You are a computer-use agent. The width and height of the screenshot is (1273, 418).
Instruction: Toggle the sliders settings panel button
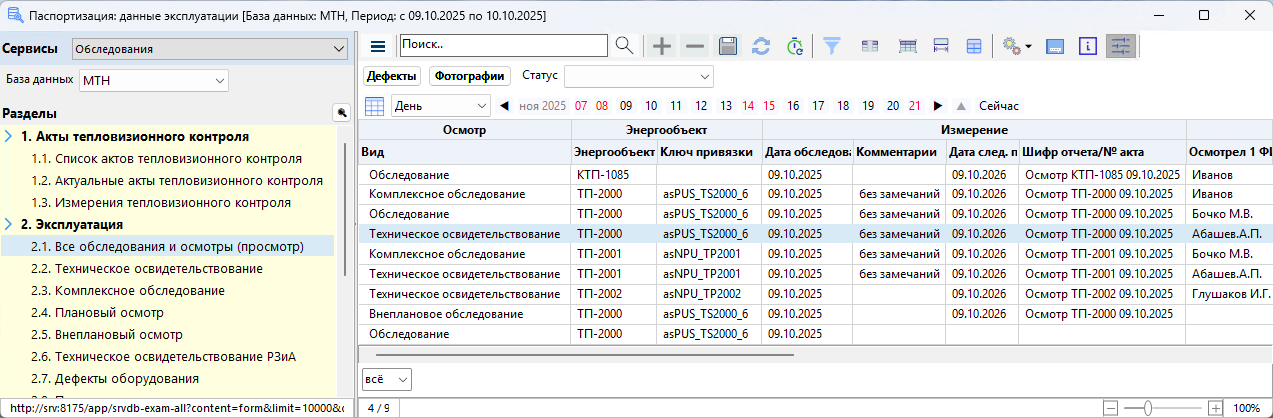(x=1121, y=46)
